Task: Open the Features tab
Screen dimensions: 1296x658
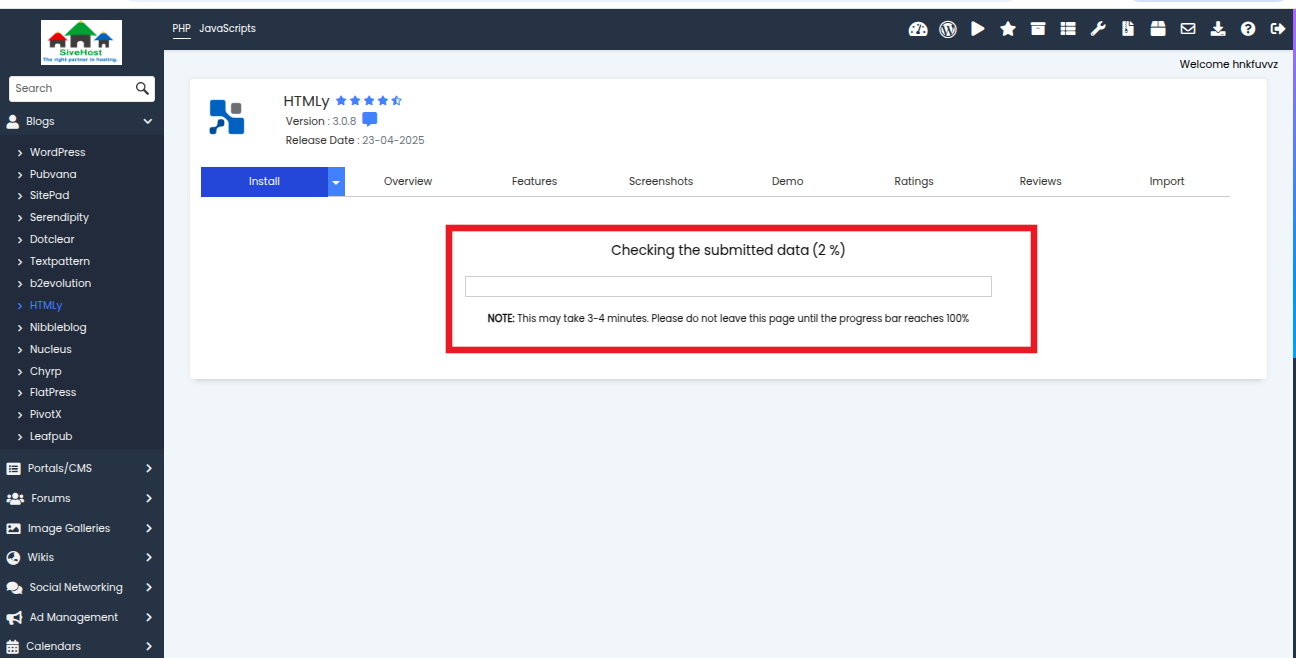Action: [534, 182]
